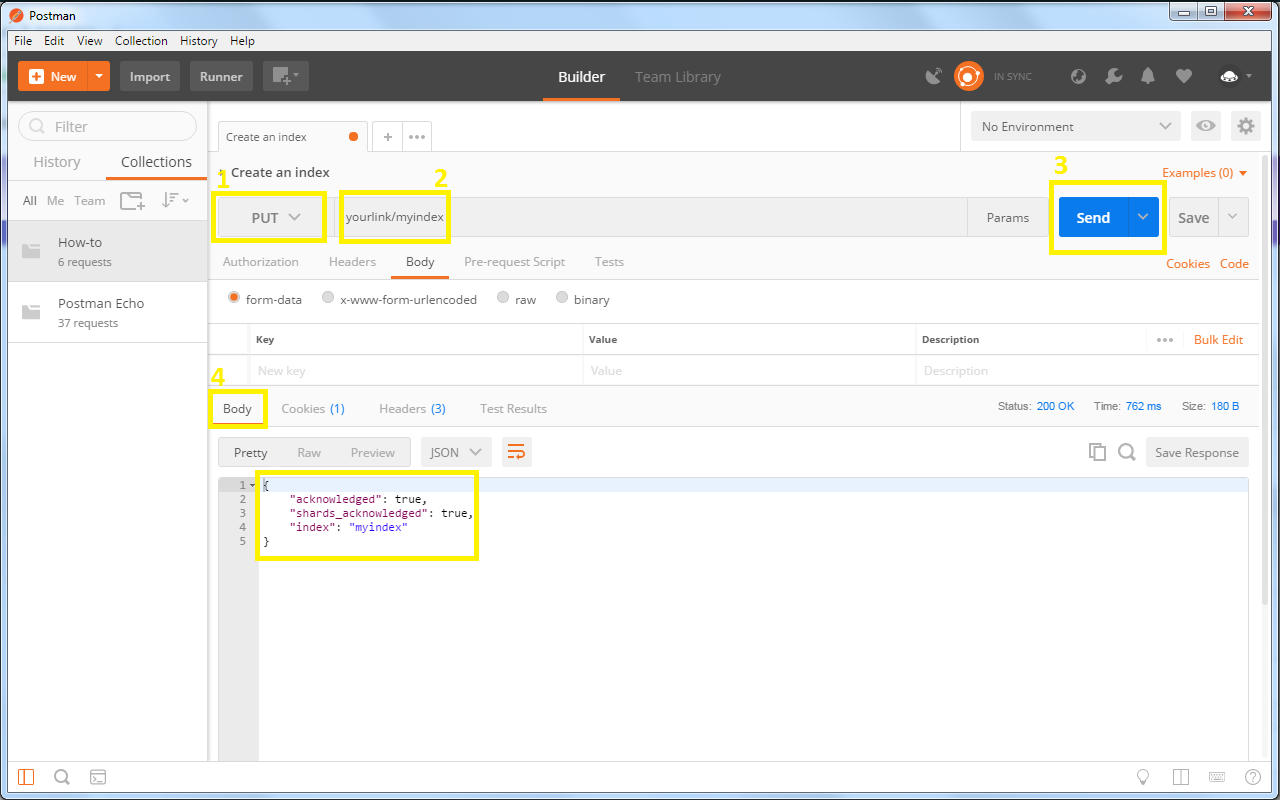Image resolution: width=1280 pixels, height=800 pixels.
Task: Open new window dropdown icon in toolbar
Action: pyautogui.click(x=286, y=76)
